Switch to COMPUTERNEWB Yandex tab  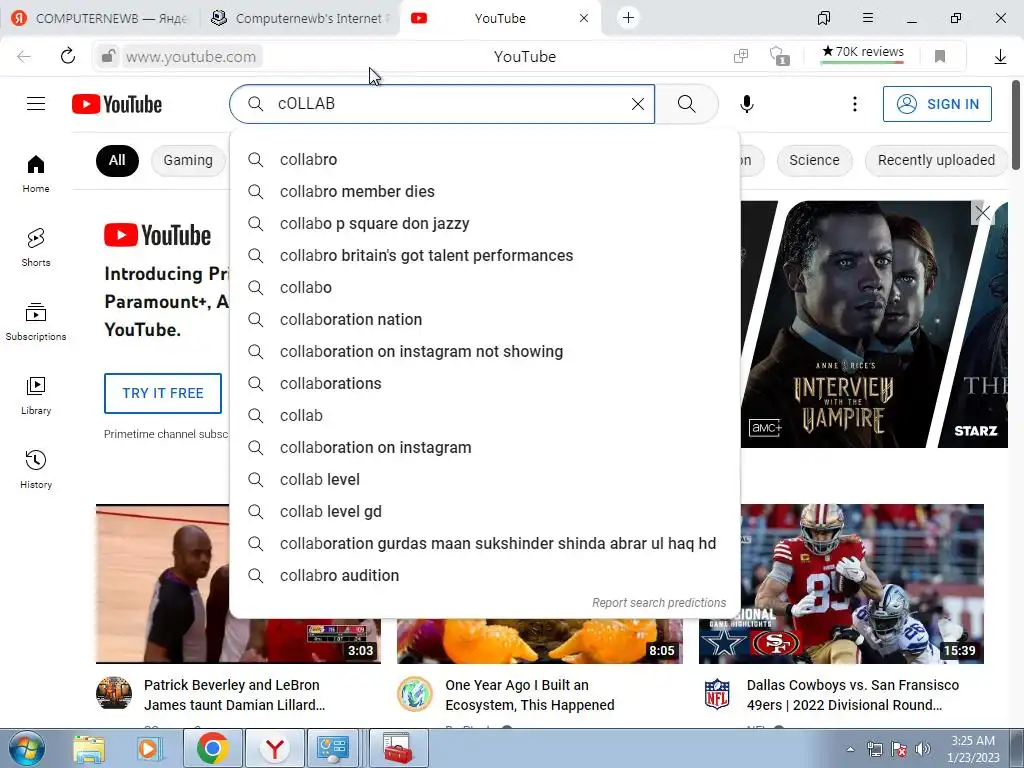(x=99, y=18)
